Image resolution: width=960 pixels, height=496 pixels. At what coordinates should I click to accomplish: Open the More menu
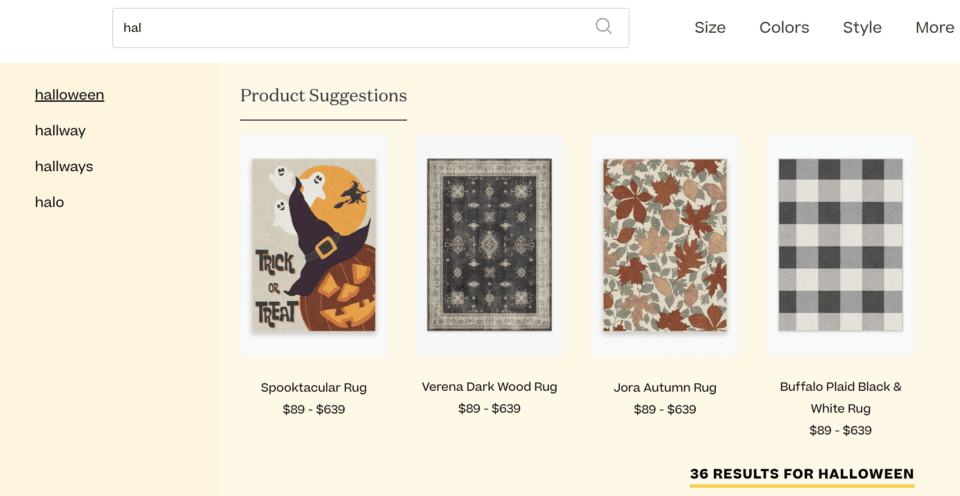coord(934,28)
